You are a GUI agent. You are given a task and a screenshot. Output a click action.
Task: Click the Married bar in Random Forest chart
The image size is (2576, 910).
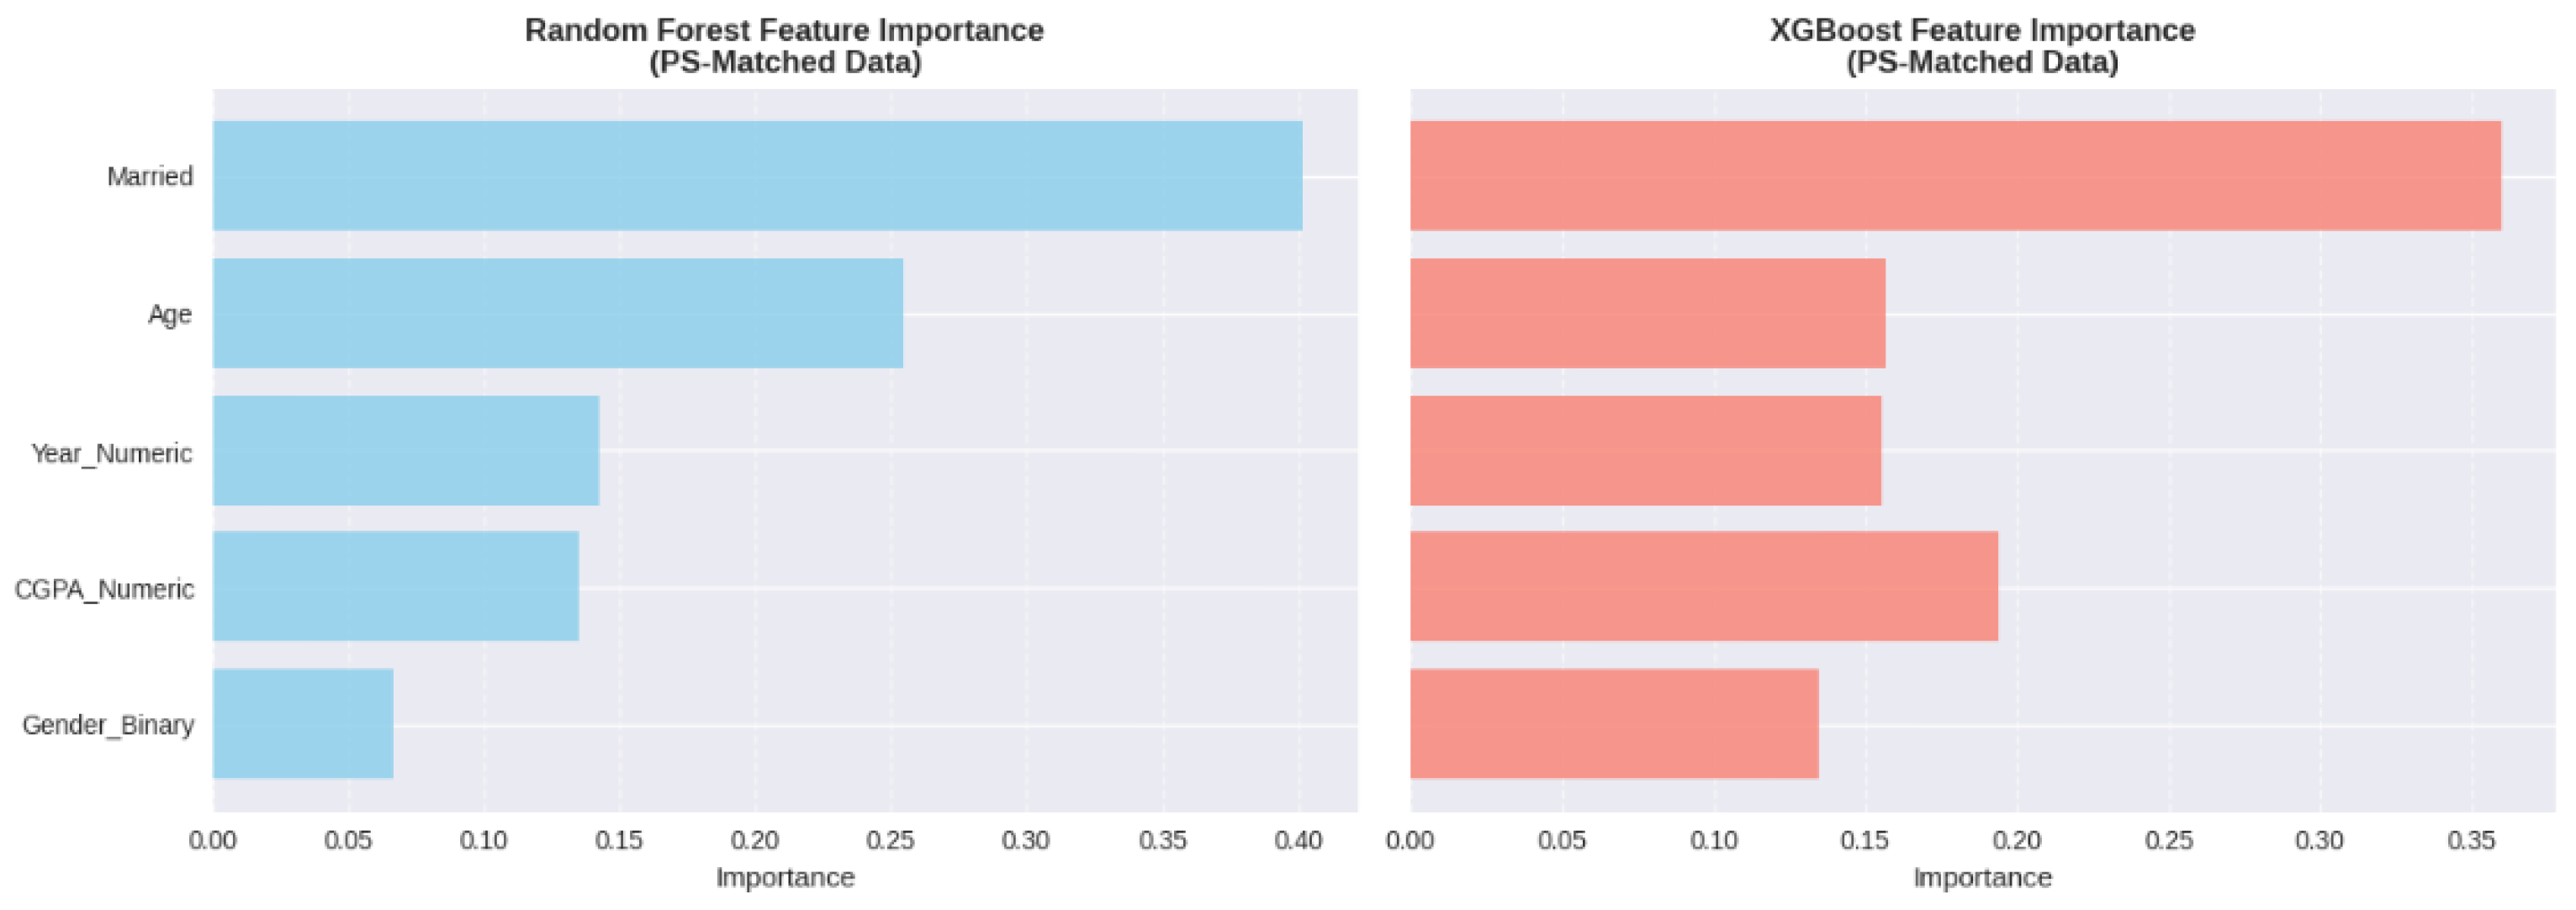click(x=757, y=176)
